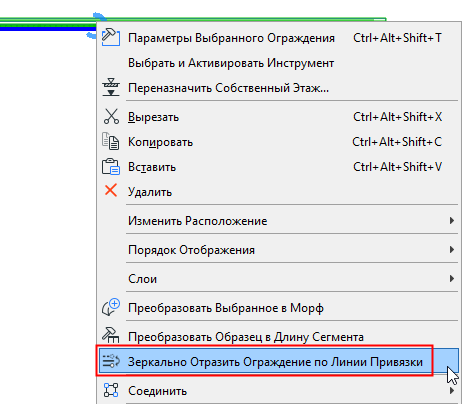
Task: Click the Ctrl+Alt+Shift+C shortcut text
Action: tap(397, 142)
